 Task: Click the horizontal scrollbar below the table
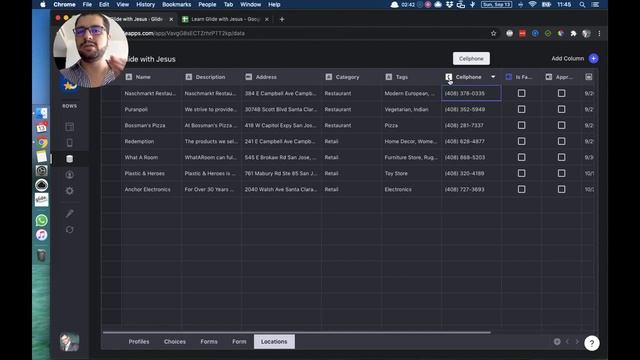tap(297, 332)
